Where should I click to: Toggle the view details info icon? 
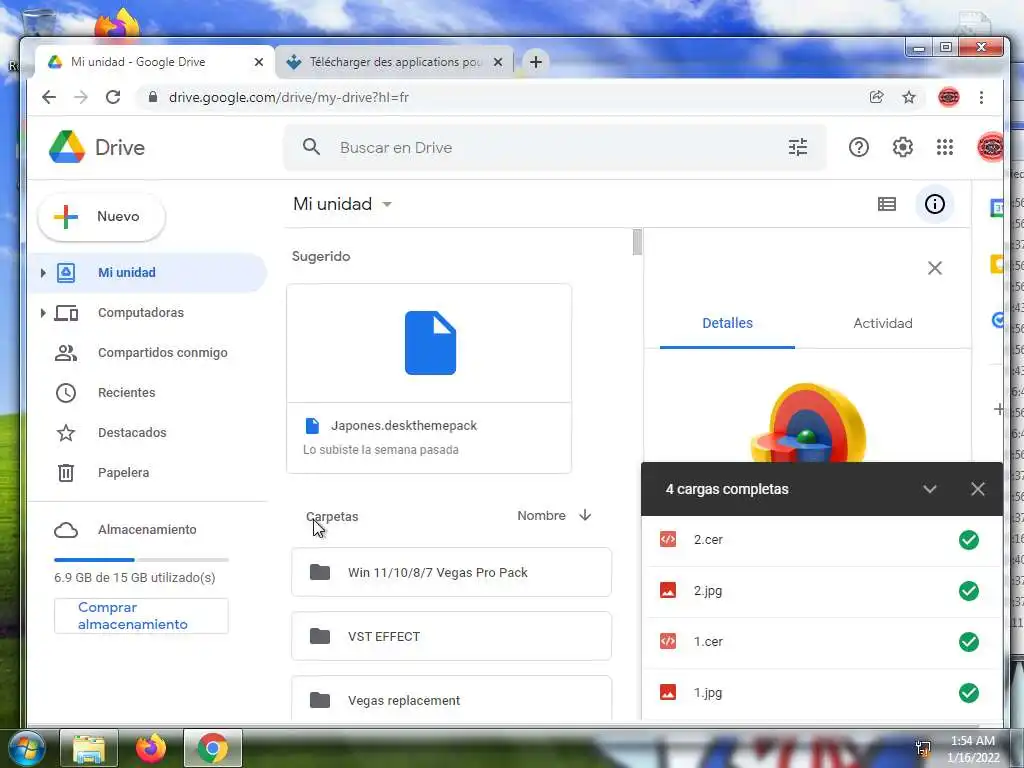935,204
